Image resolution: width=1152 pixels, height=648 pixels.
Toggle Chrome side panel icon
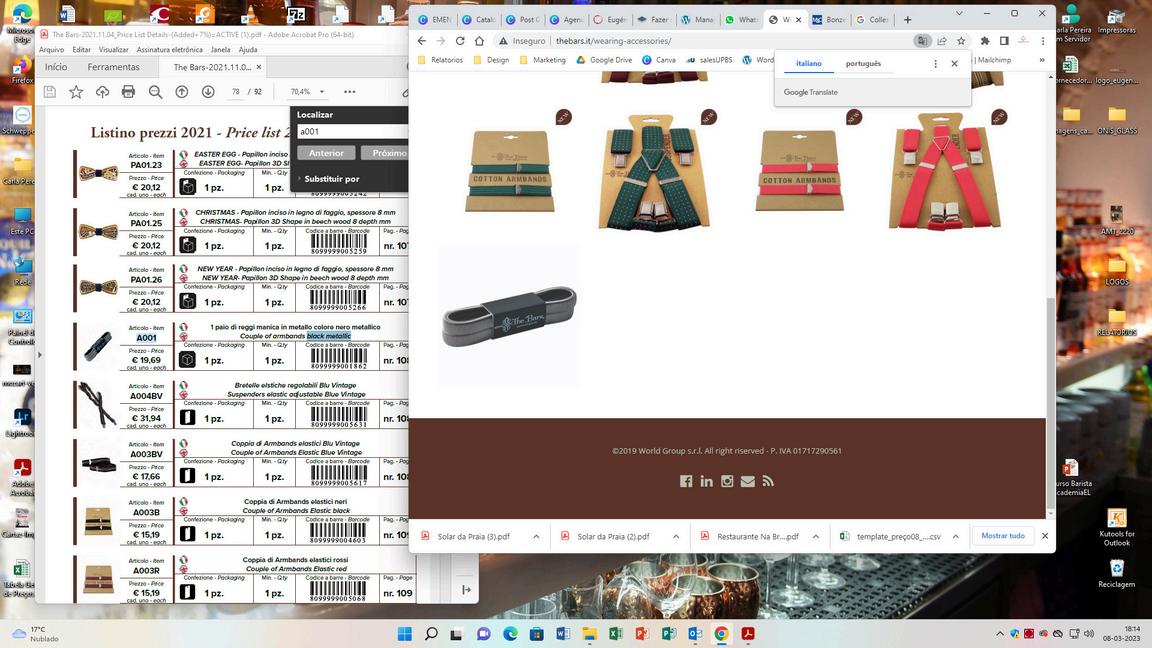1004,41
